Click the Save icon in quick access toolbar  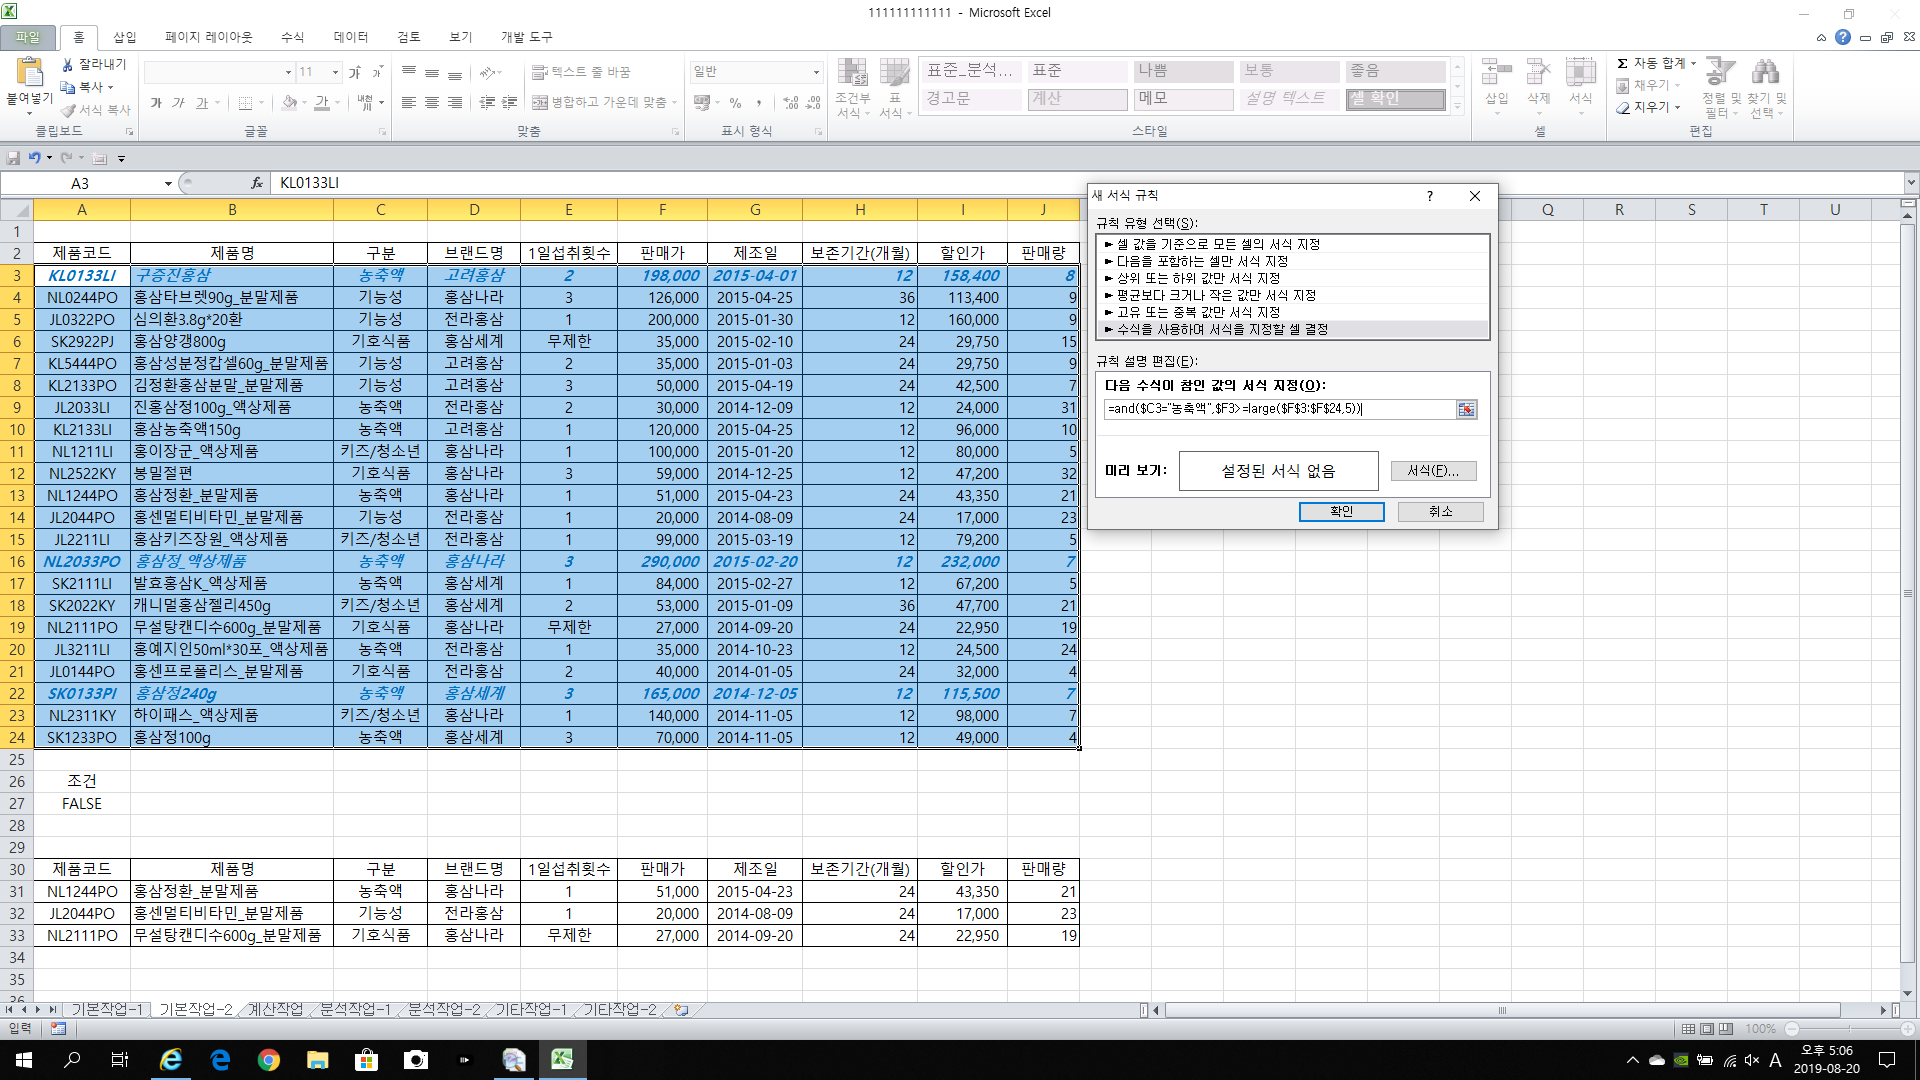click(x=14, y=158)
